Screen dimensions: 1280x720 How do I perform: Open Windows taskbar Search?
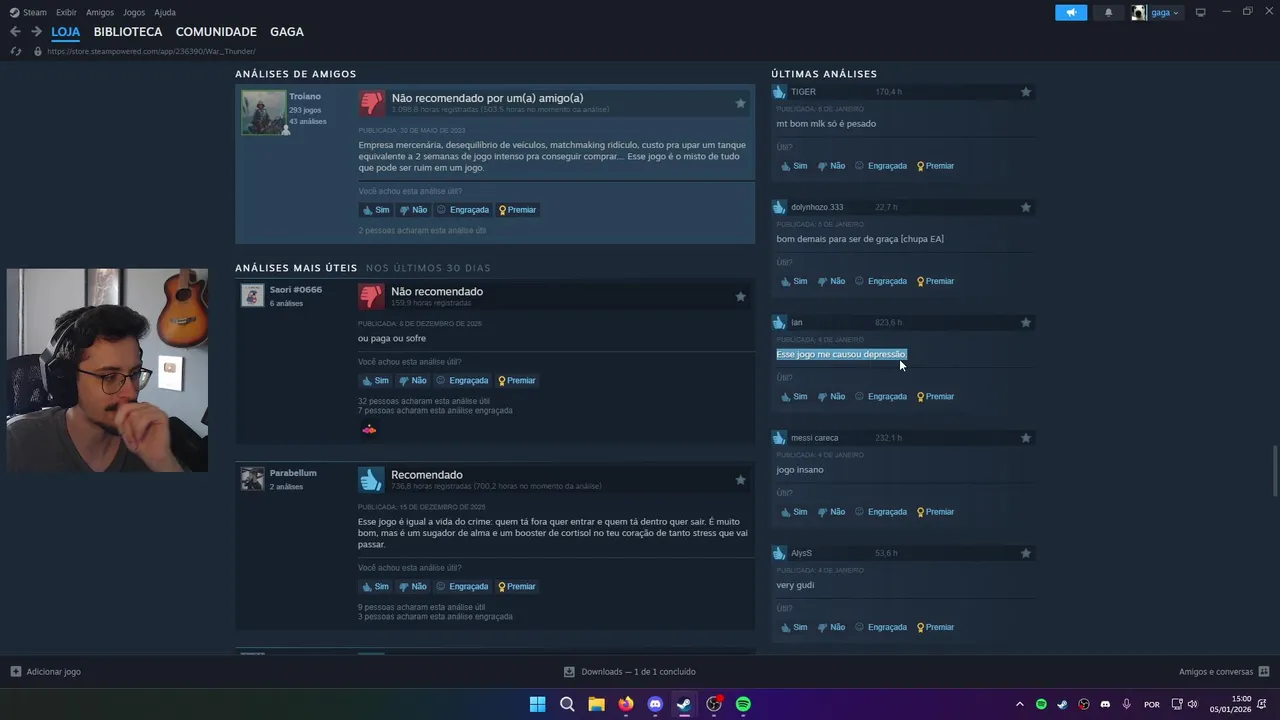(x=567, y=704)
